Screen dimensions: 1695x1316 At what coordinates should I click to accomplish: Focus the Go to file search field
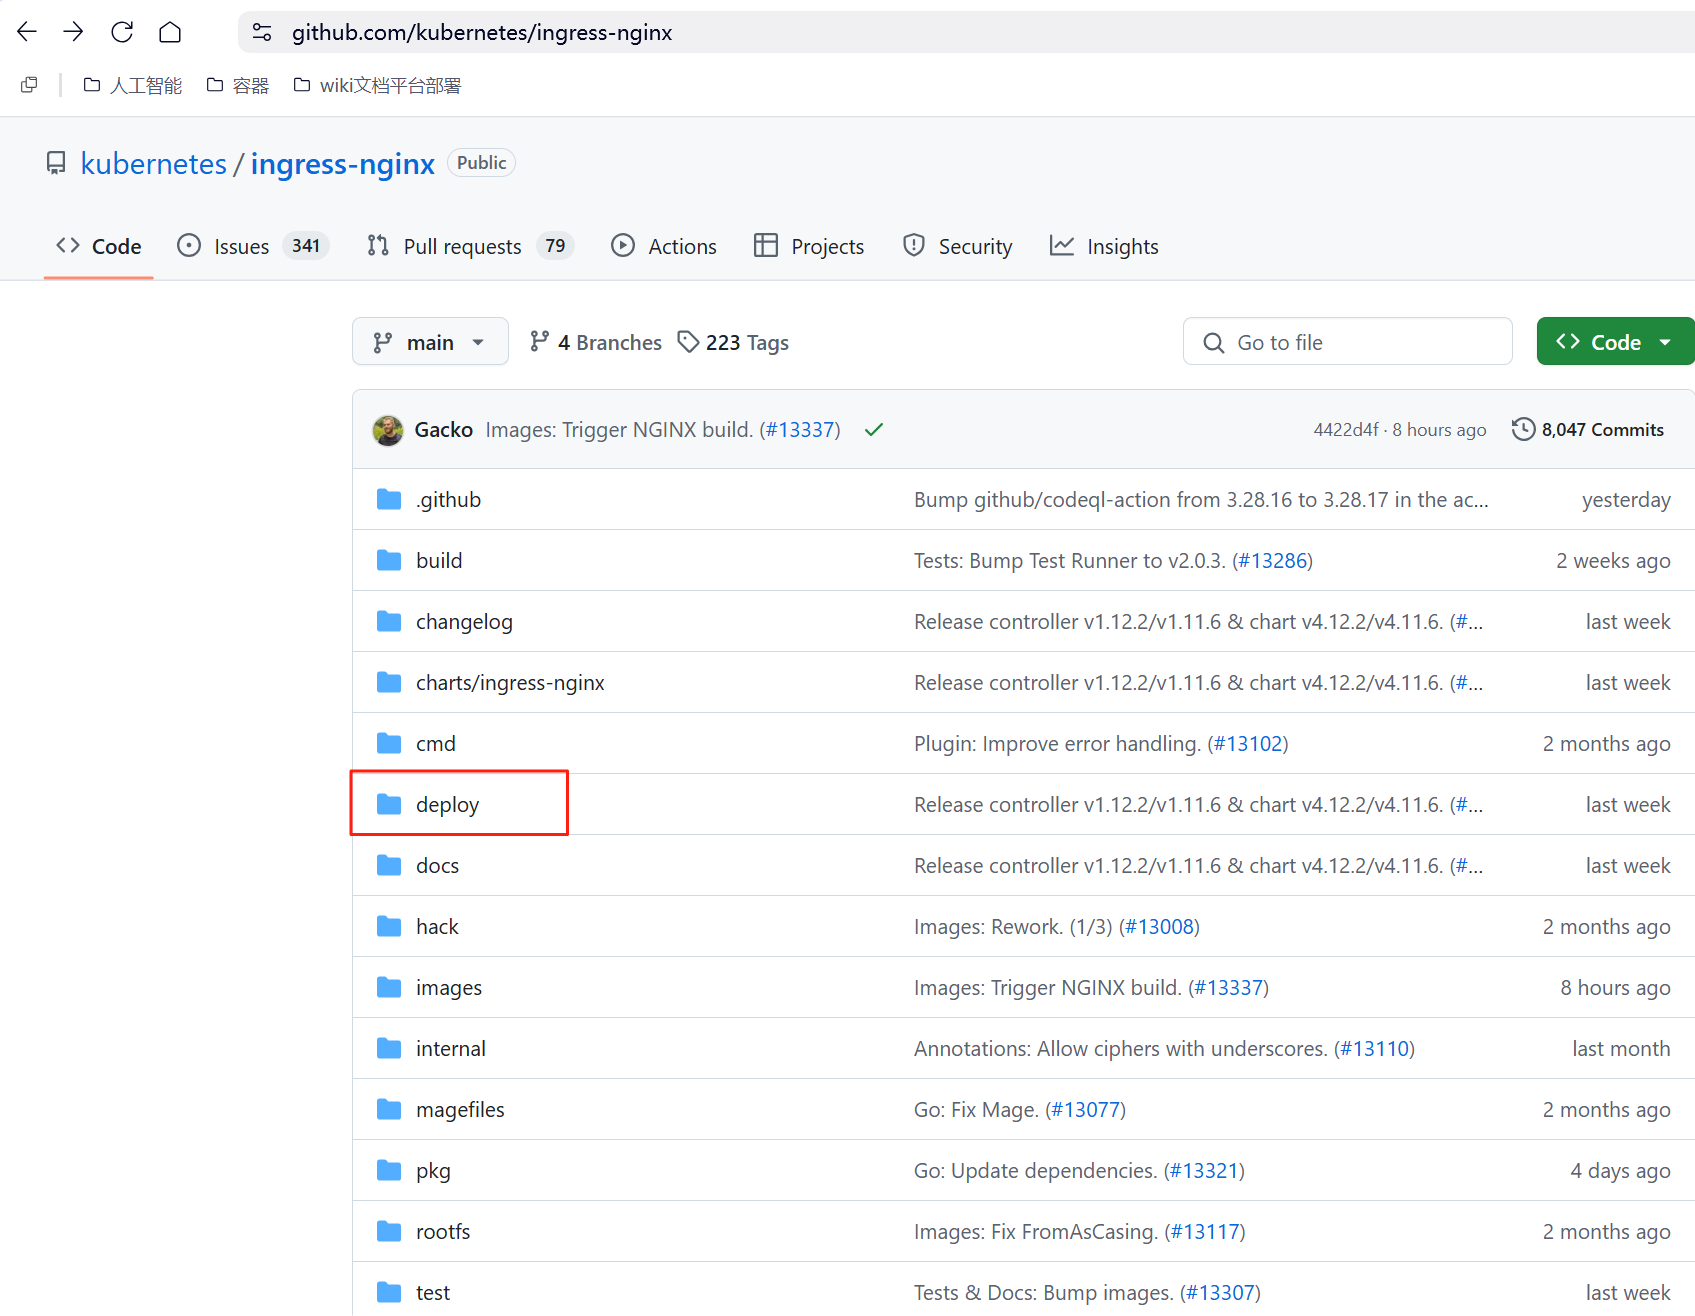tap(1347, 342)
